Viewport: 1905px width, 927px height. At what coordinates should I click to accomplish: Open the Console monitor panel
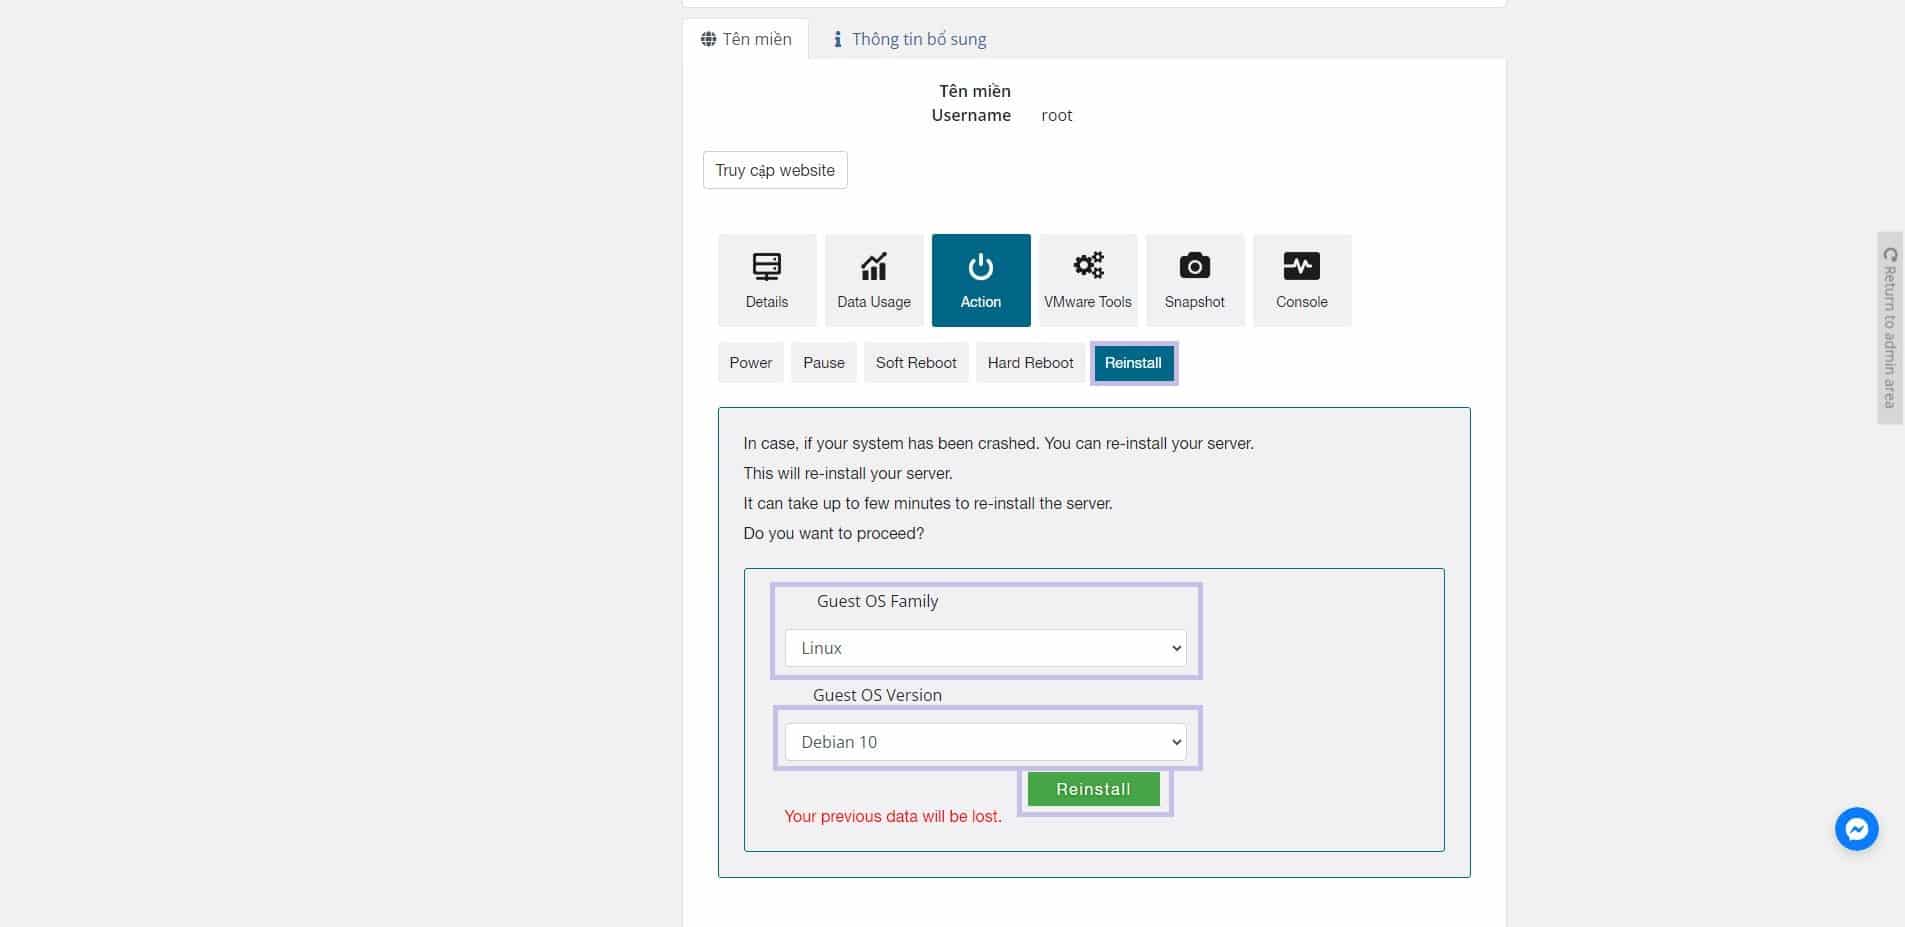(1302, 280)
